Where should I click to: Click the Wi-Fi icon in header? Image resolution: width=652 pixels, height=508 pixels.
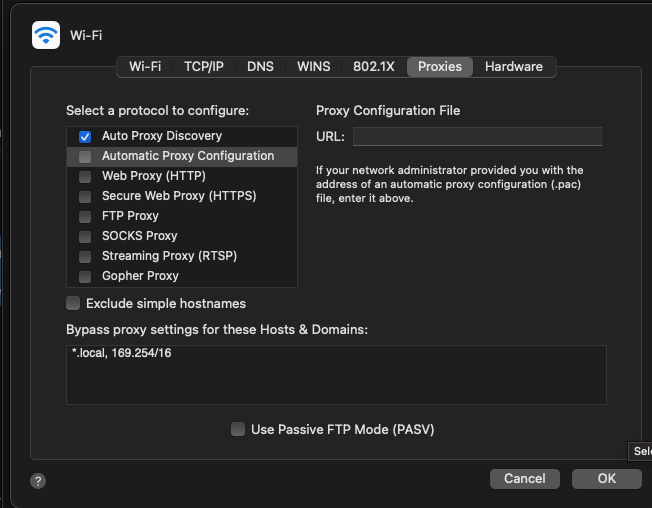point(46,35)
